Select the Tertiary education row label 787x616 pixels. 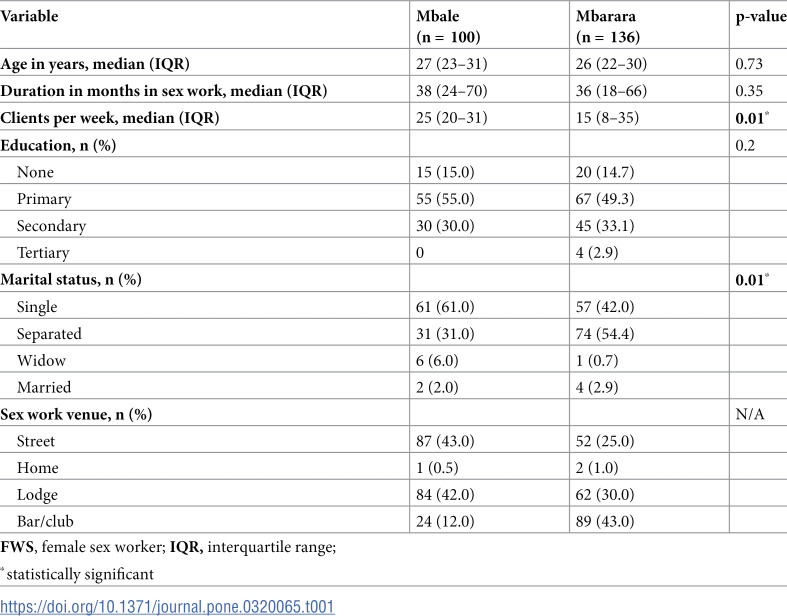[x=43, y=253]
